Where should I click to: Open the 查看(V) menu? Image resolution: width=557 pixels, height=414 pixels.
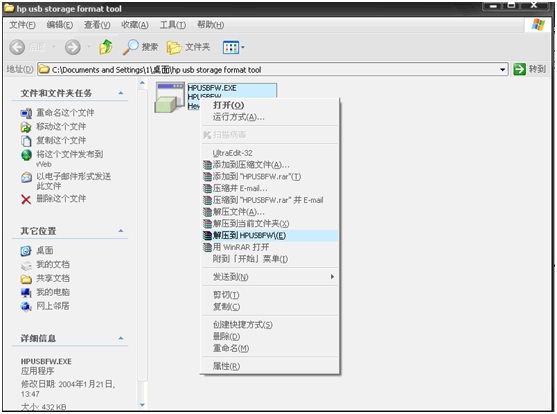(x=97, y=25)
